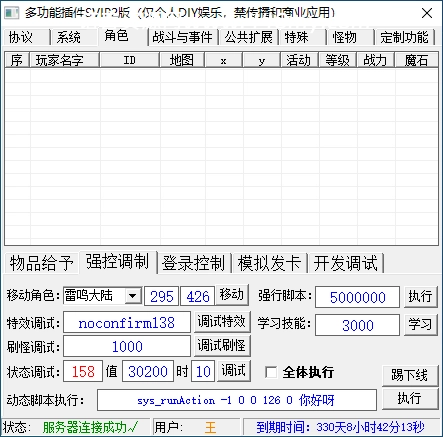Click the 时 field showing 10
The height and width of the screenshot is (437, 443).
203,371
